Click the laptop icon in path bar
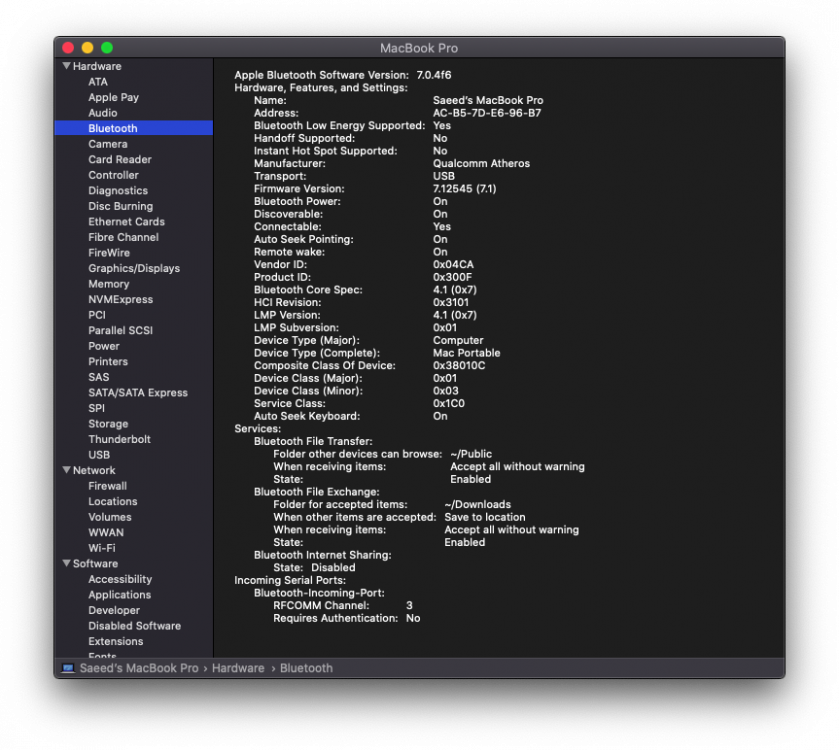The height and width of the screenshot is (750, 839). point(68,668)
